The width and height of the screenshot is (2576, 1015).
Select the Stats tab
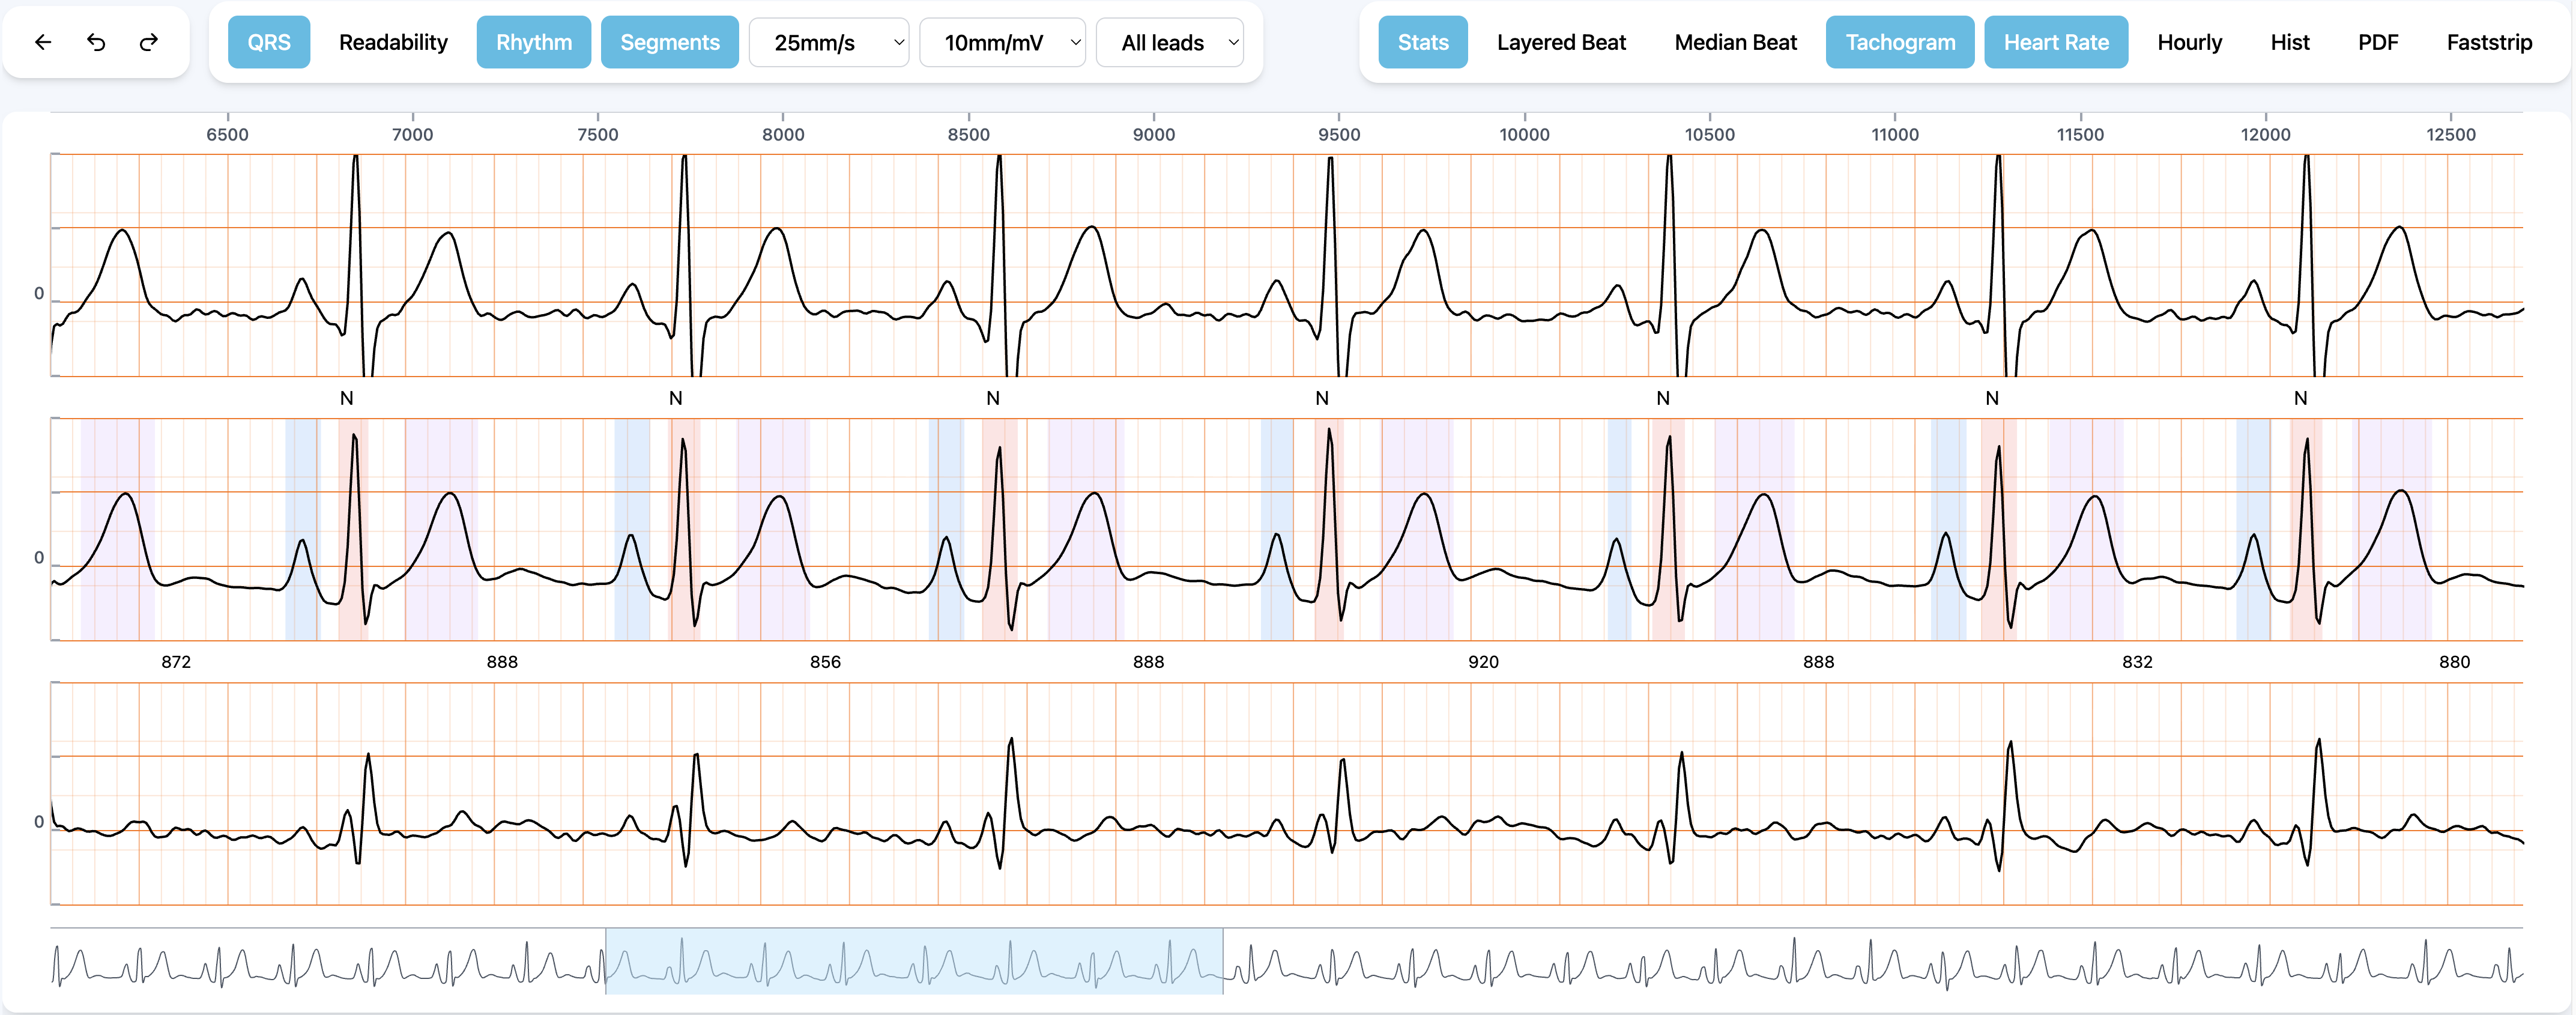[1422, 42]
